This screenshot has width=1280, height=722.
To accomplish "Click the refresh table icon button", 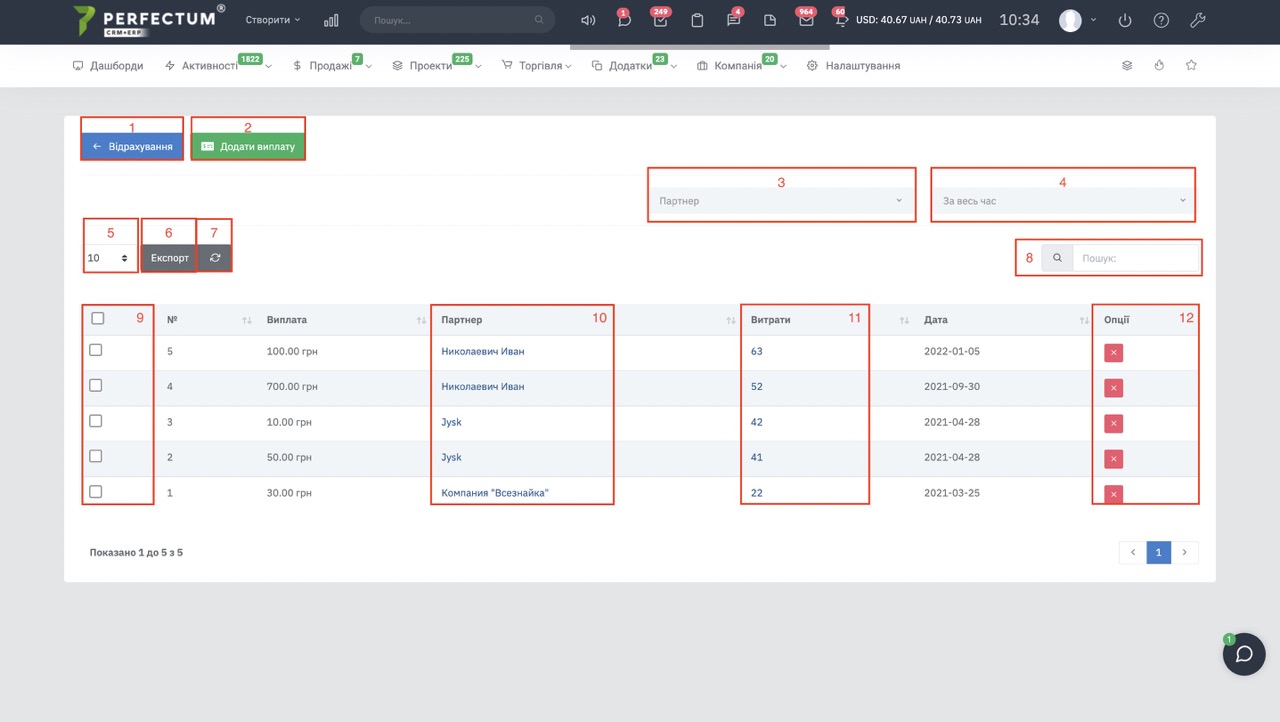I will click(x=215, y=258).
